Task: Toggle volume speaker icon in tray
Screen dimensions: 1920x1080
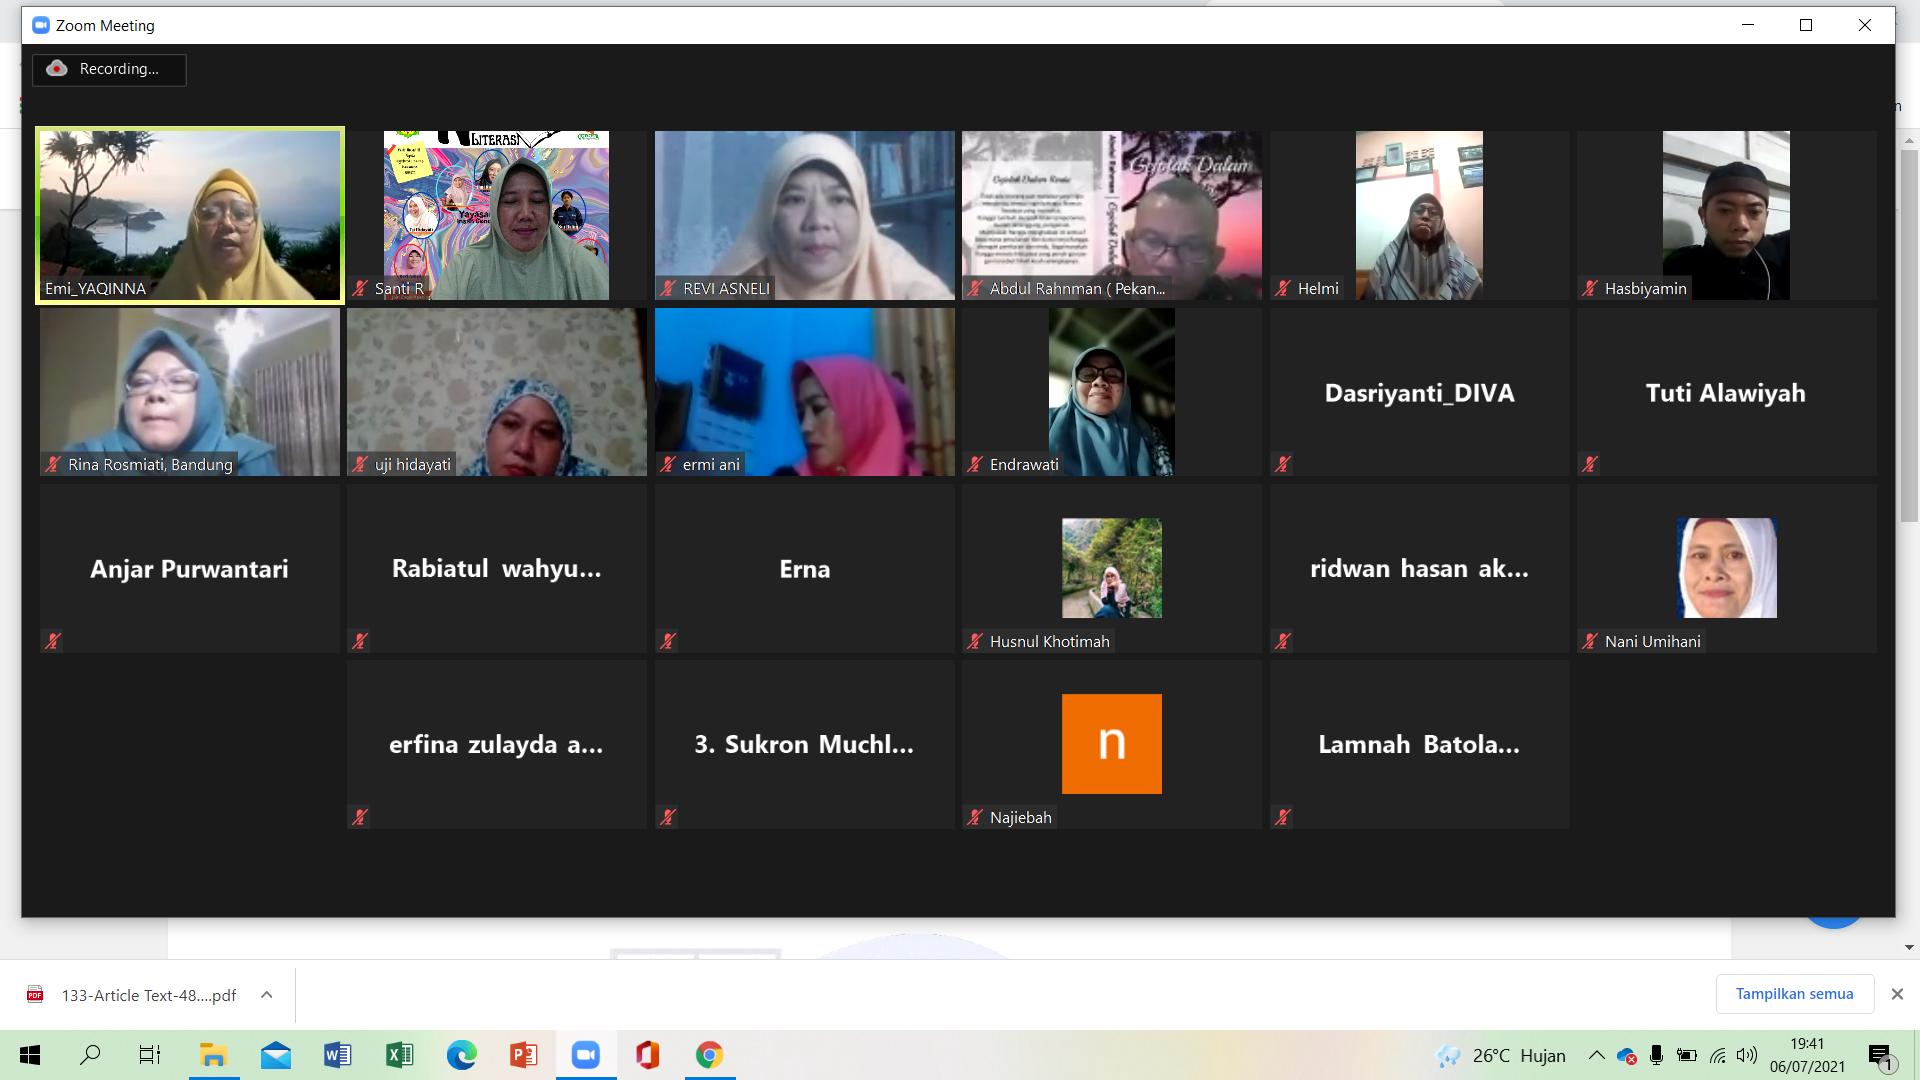Action: [1746, 1055]
